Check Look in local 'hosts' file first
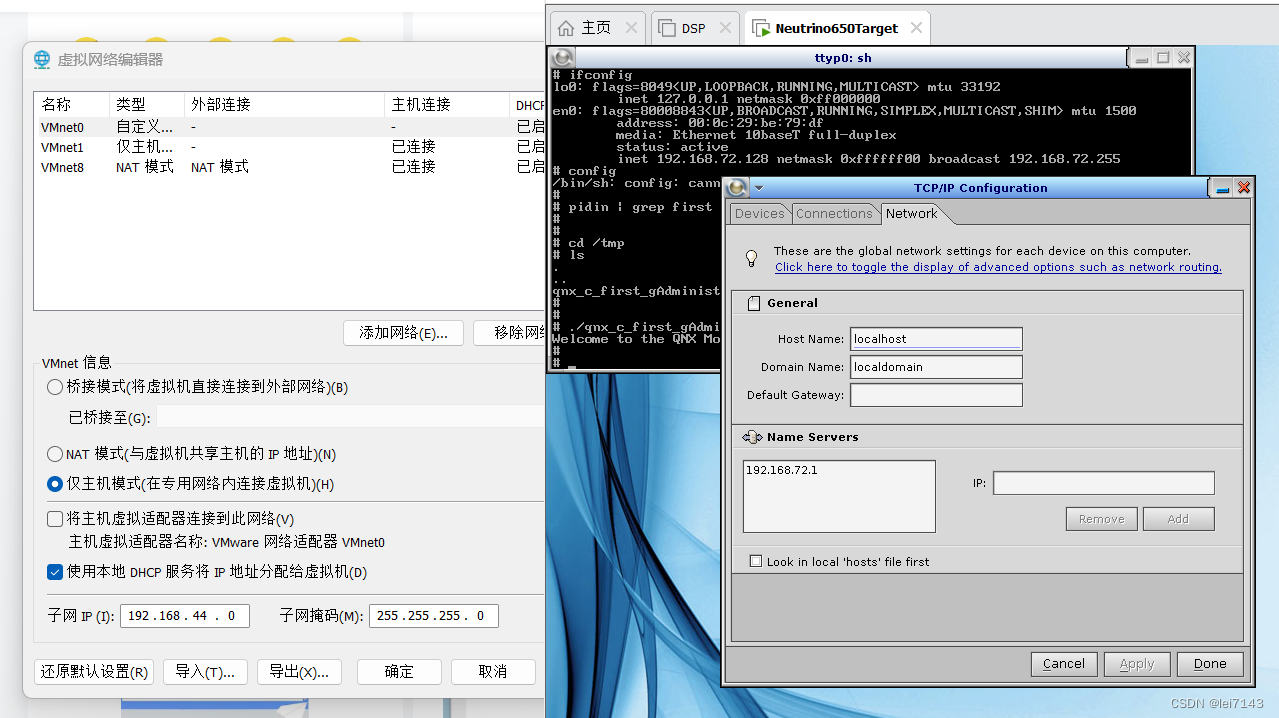Viewport: 1279px width, 718px height. (x=756, y=561)
